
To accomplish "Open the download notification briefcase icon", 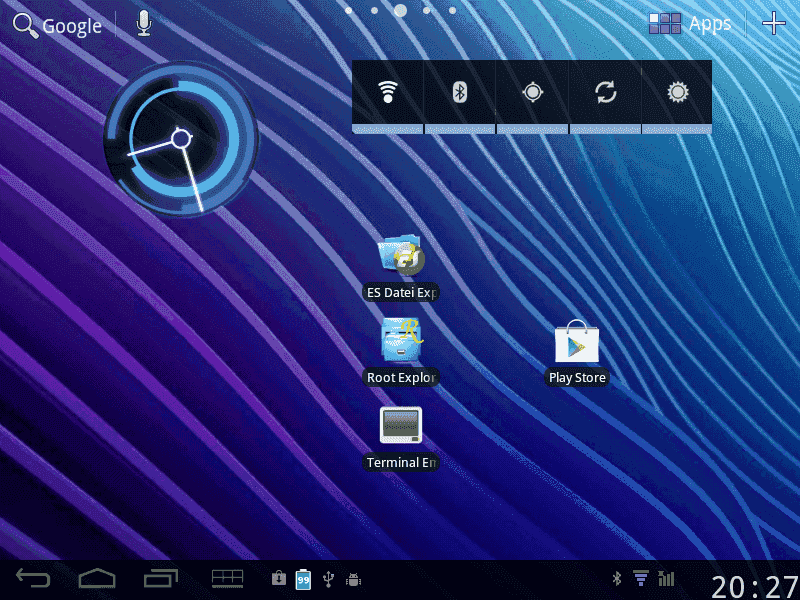I will (x=279, y=578).
